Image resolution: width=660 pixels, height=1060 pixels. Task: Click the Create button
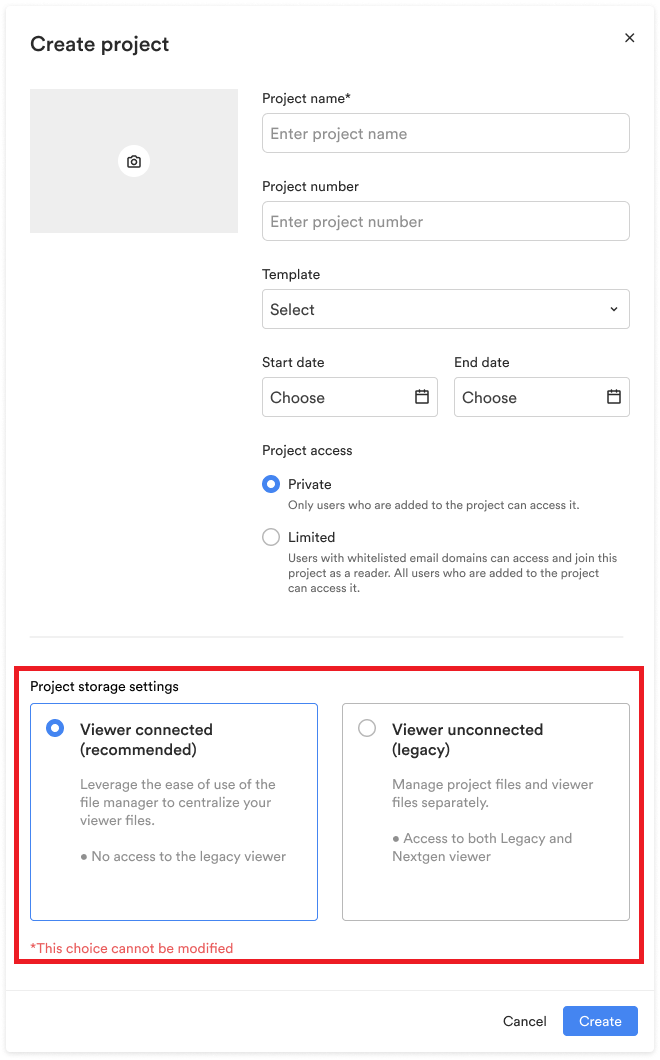600,1021
